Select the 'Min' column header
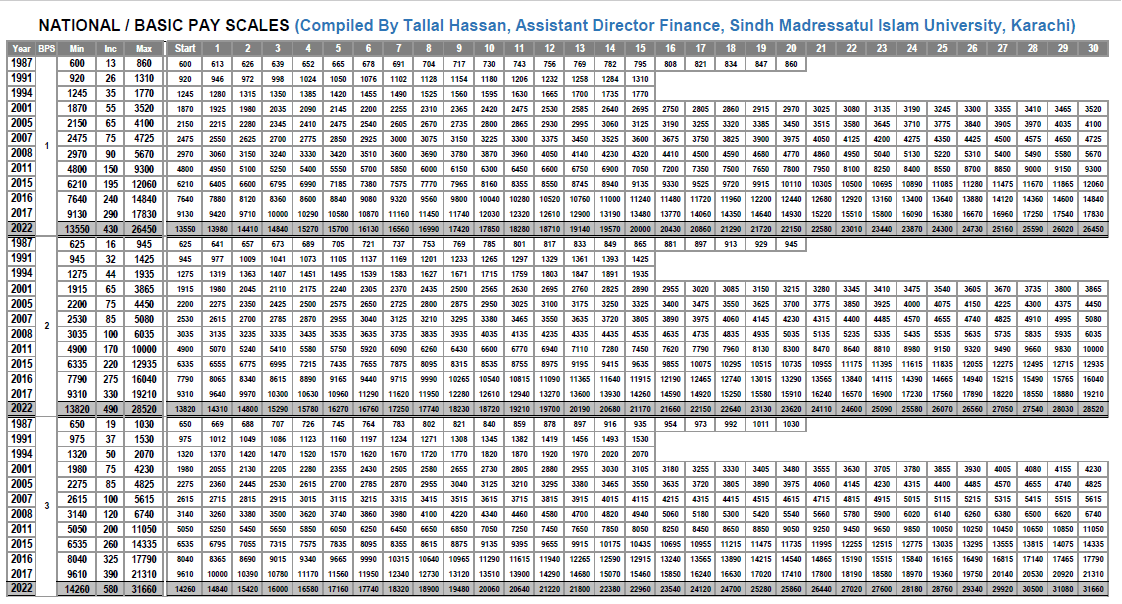1122x604 pixels. tap(77, 49)
